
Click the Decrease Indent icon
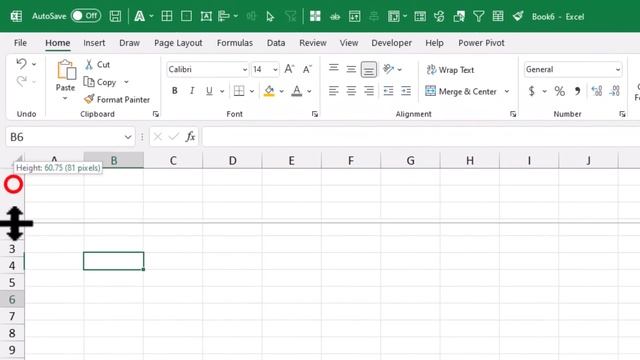[x=389, y=91]
